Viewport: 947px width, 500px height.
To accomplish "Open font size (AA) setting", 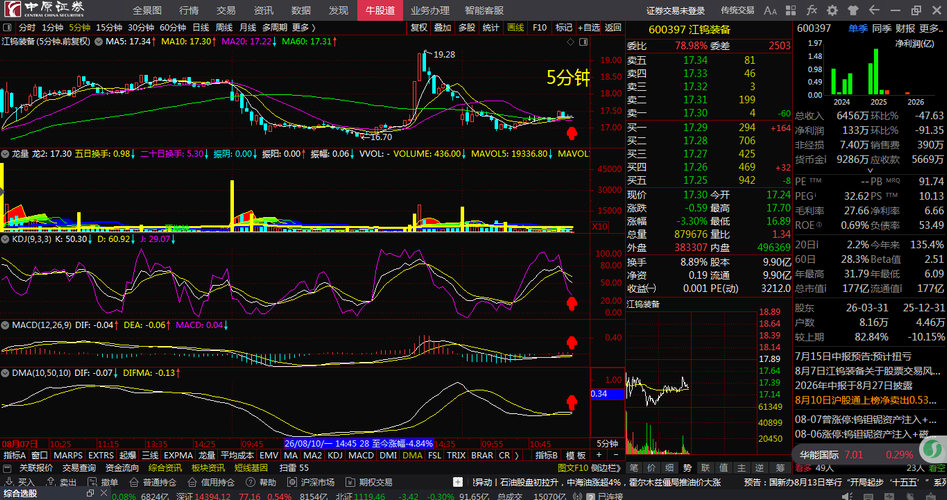I will pos(770,10).
